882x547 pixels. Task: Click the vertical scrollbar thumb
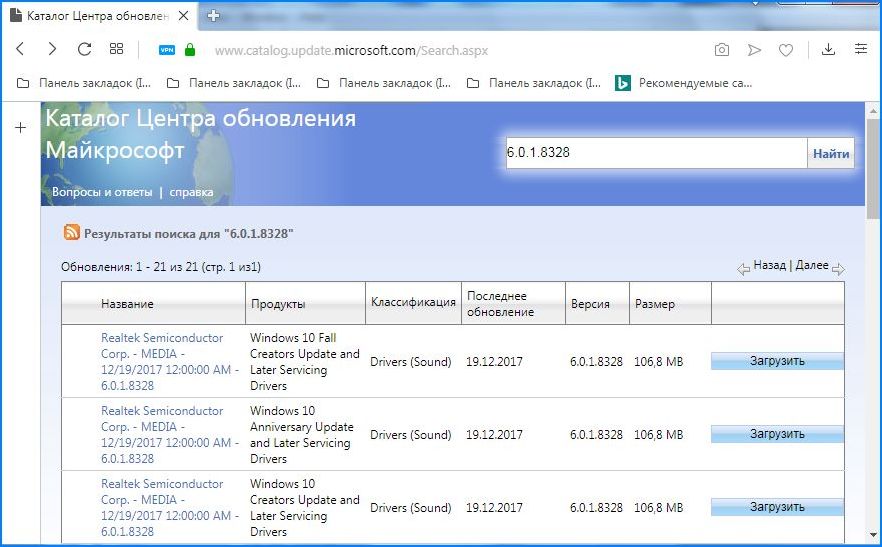[x=873, y=169]
